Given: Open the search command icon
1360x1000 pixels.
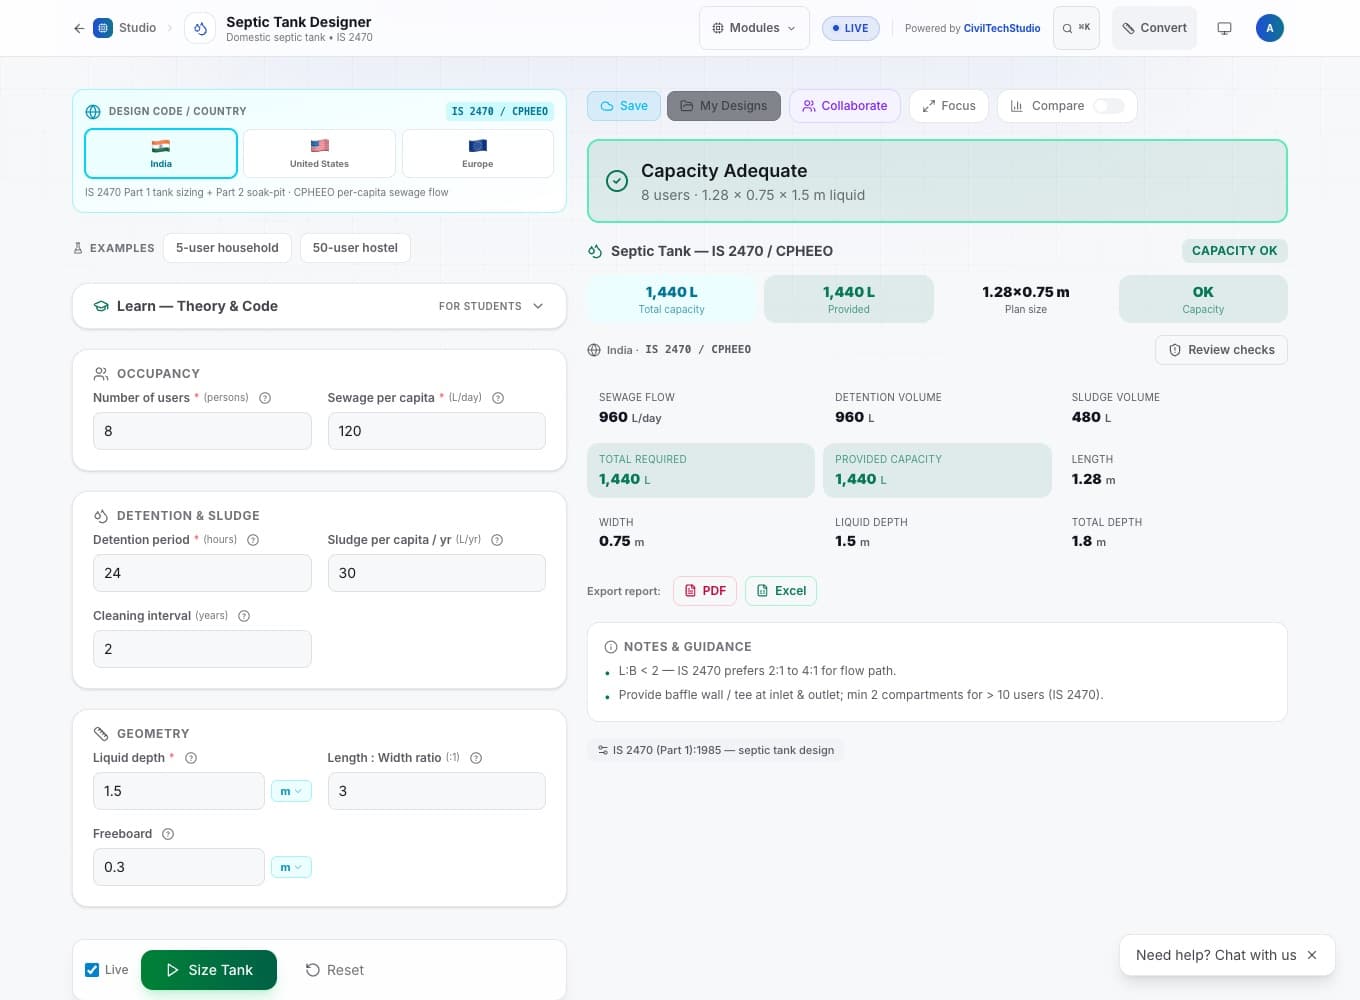Looking at the screenshot, I should pyautogui.click(x=1076, y=28).
